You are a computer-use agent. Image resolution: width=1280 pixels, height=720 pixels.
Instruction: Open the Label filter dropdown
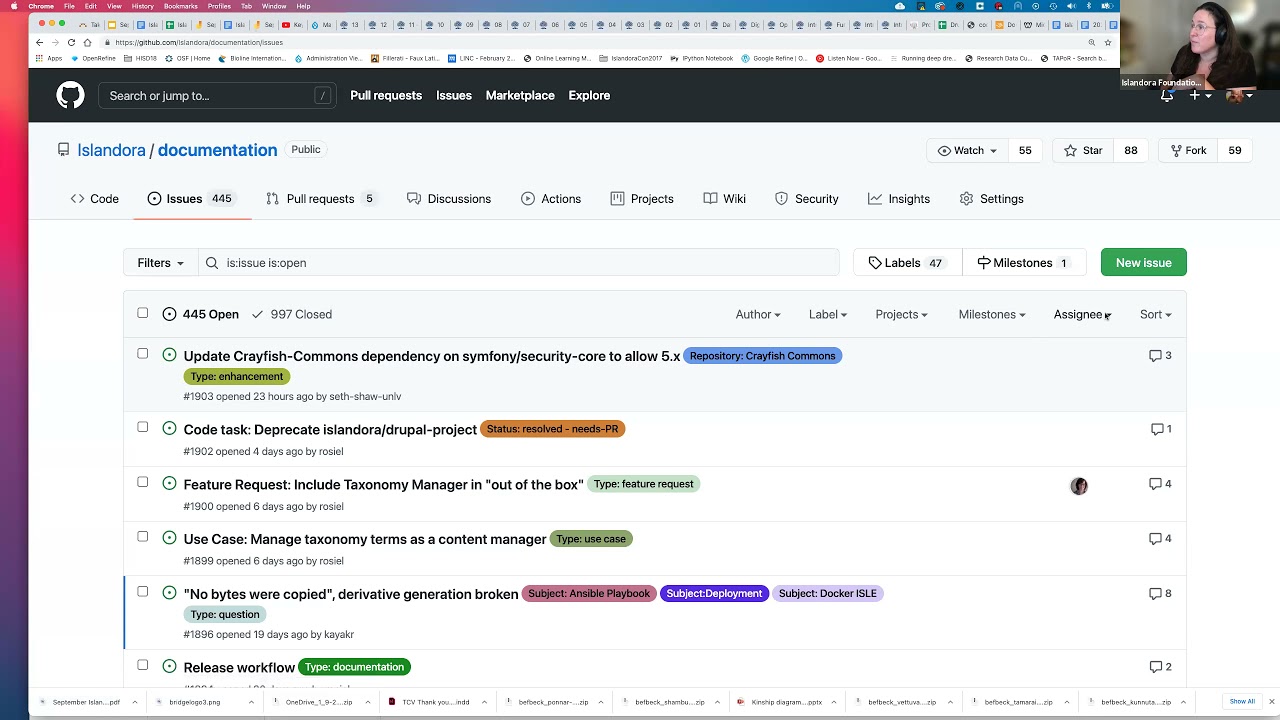(x=828, y=314)
